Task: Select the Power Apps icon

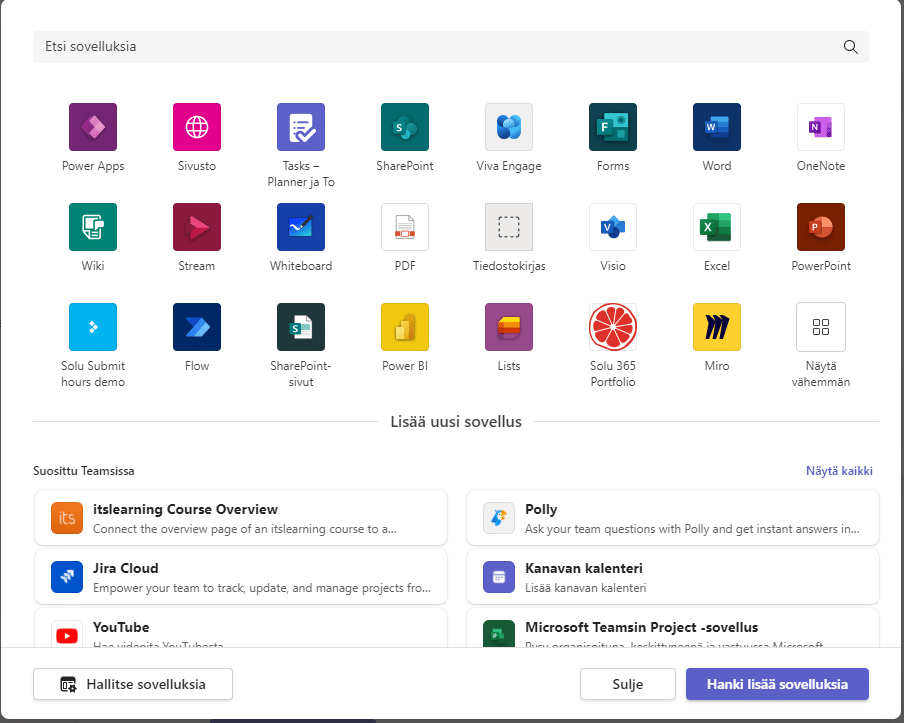Action: click(93, 128)
